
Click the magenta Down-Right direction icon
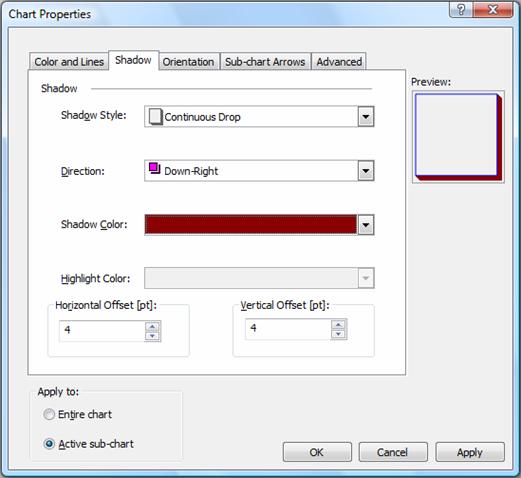pos(155,169)
